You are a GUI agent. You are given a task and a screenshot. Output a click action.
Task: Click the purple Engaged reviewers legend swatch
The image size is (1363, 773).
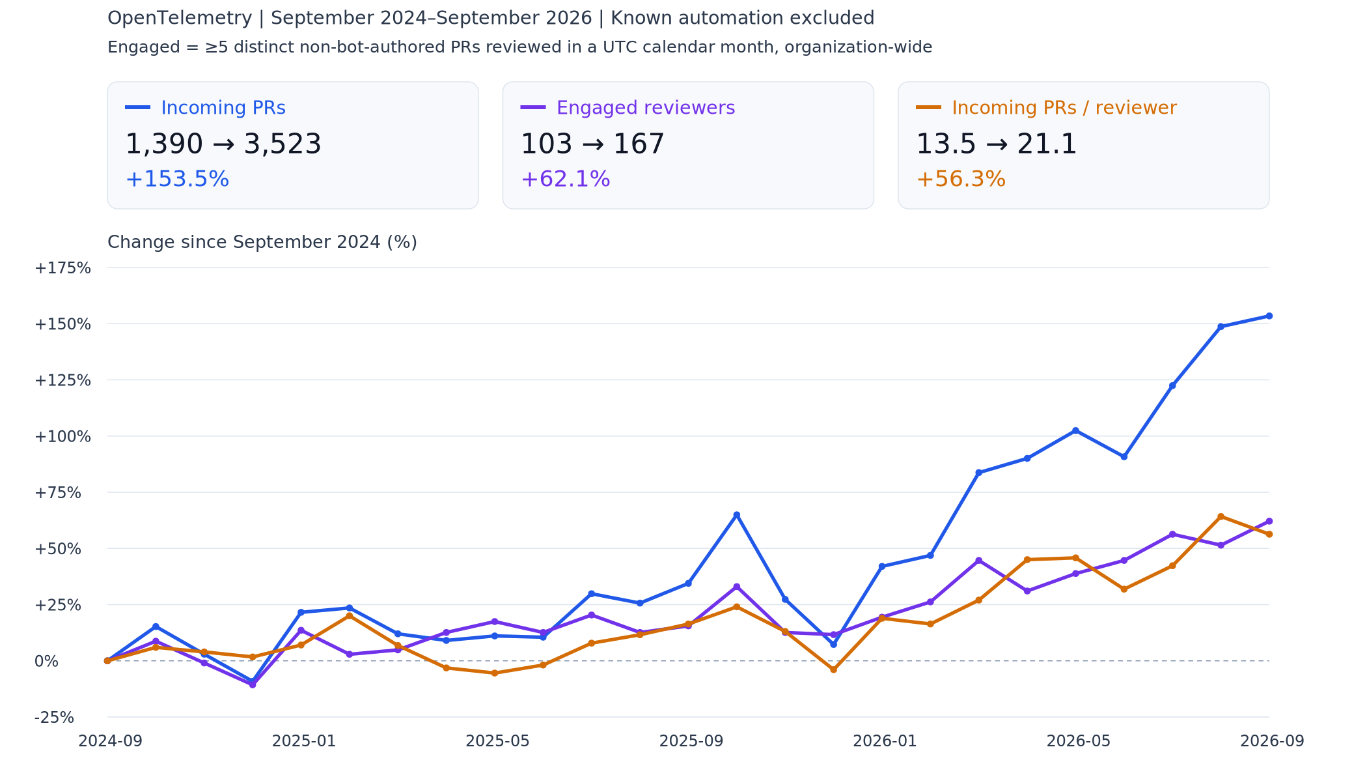tap(533, 108)
